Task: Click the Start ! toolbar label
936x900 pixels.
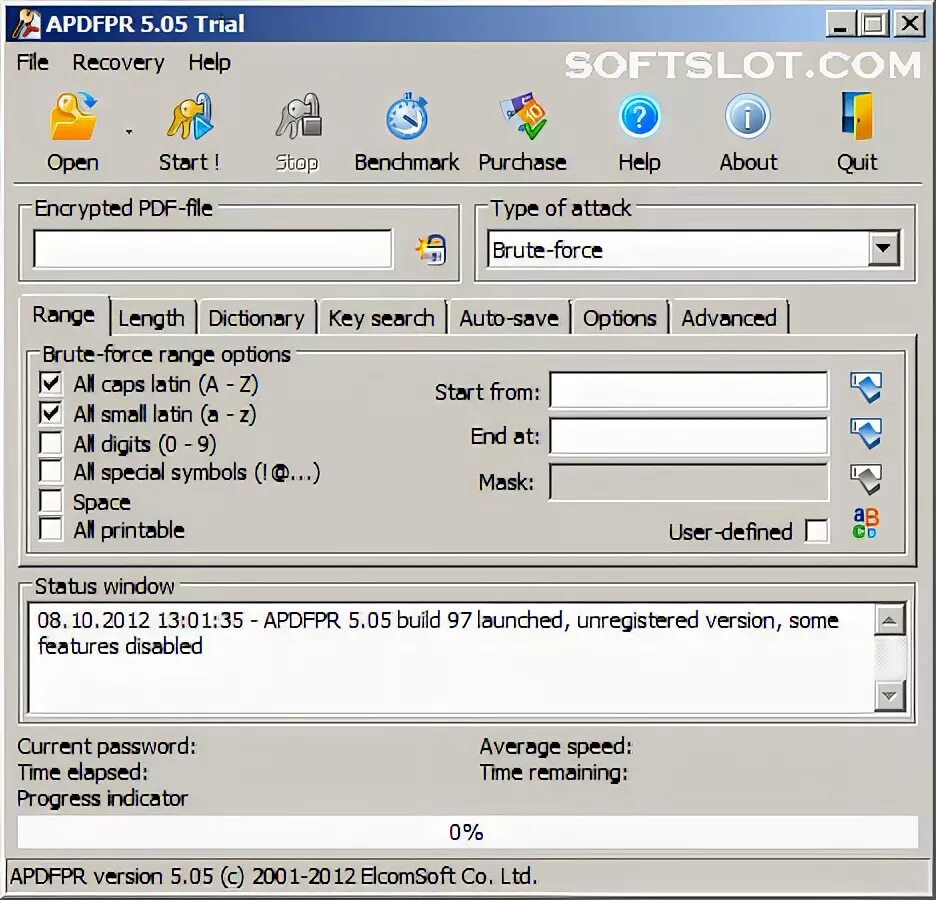Action: [190, 162]
